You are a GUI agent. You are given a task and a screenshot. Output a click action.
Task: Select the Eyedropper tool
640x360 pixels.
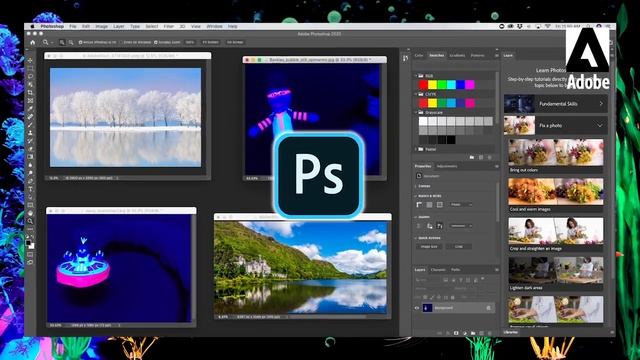point(30,109)
